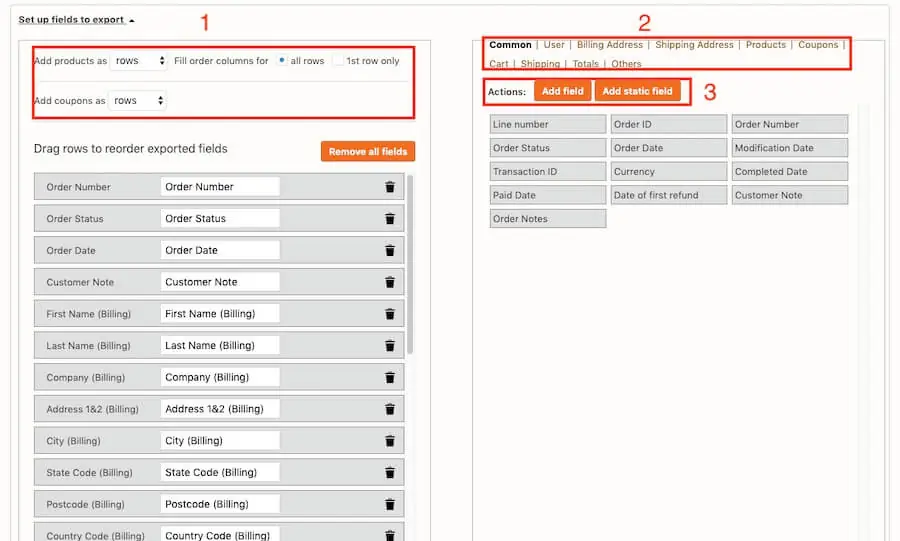
Task: Select the 'Order Number' available field
Action: pyautogui.click(x=790, y=124)
